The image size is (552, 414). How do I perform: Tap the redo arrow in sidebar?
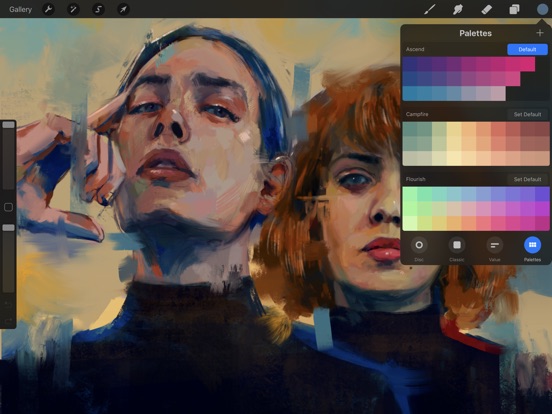coord(8,320)
